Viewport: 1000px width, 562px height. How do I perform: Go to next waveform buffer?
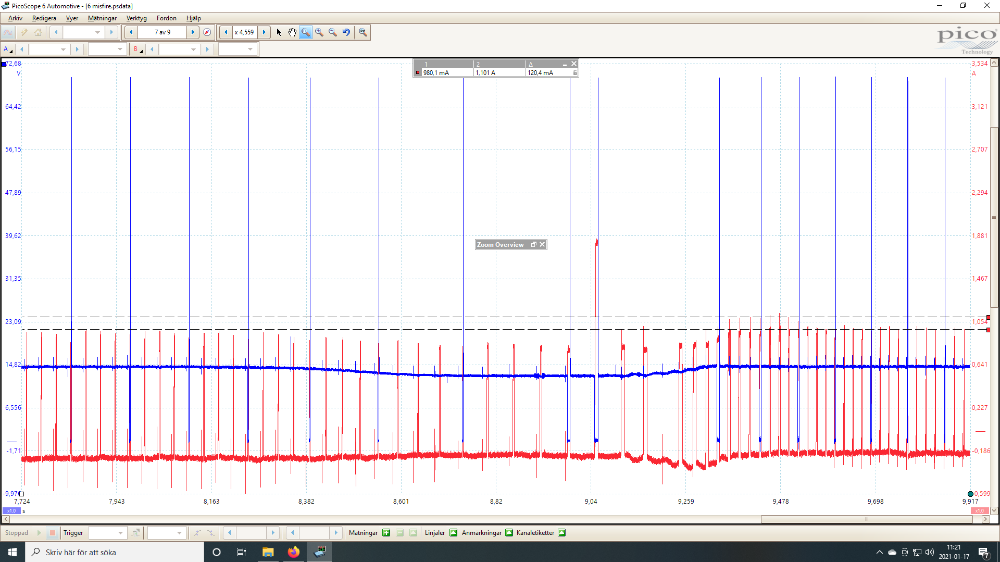click(x=195, y=32)
